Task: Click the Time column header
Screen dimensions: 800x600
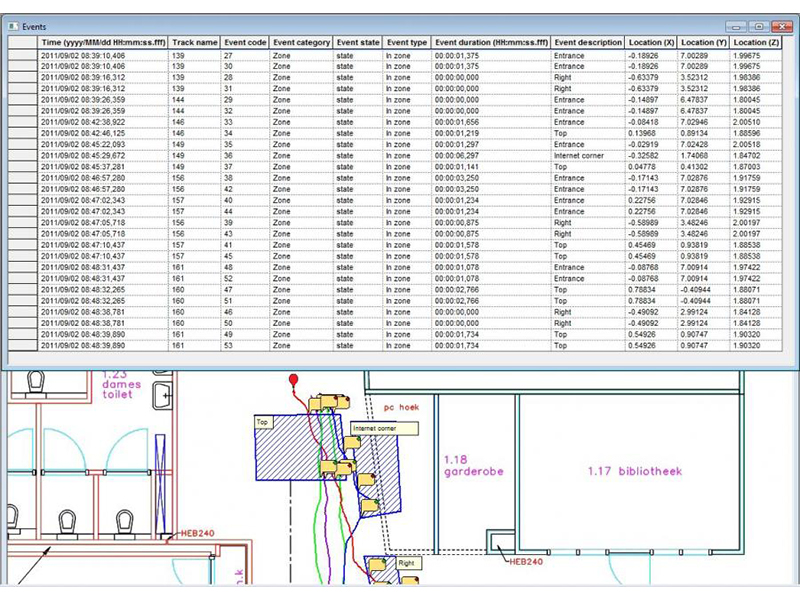Action: click(103, 43)
